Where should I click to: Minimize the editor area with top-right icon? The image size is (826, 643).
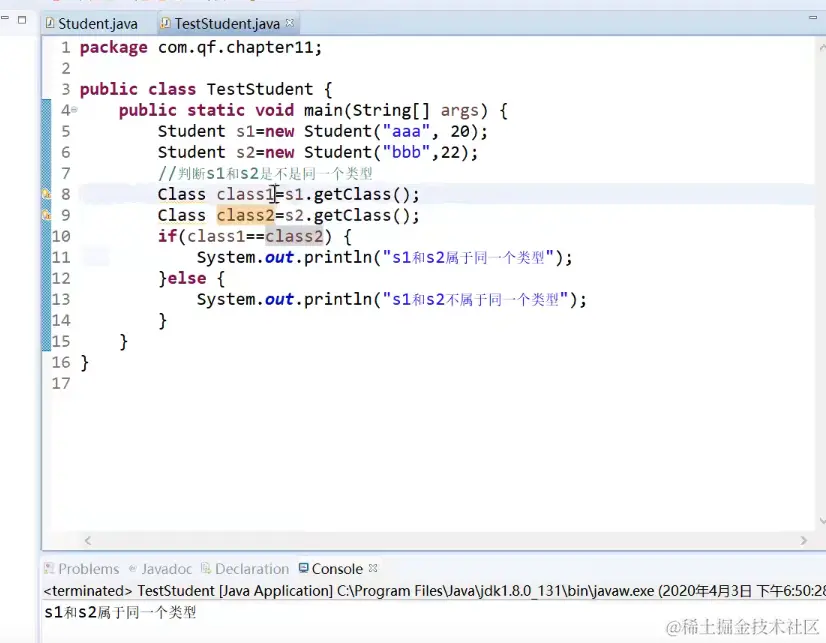812,18
